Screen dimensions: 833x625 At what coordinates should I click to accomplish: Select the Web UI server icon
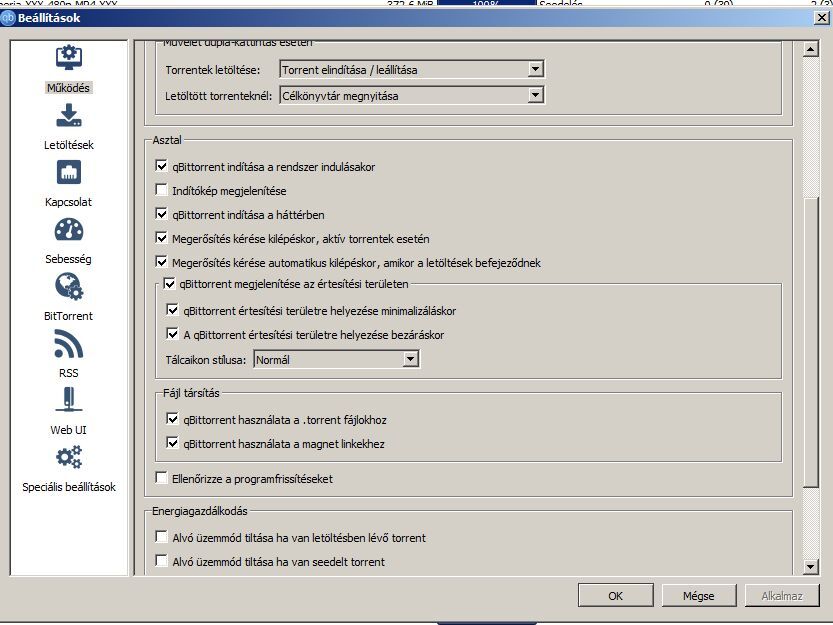(69, 400)
